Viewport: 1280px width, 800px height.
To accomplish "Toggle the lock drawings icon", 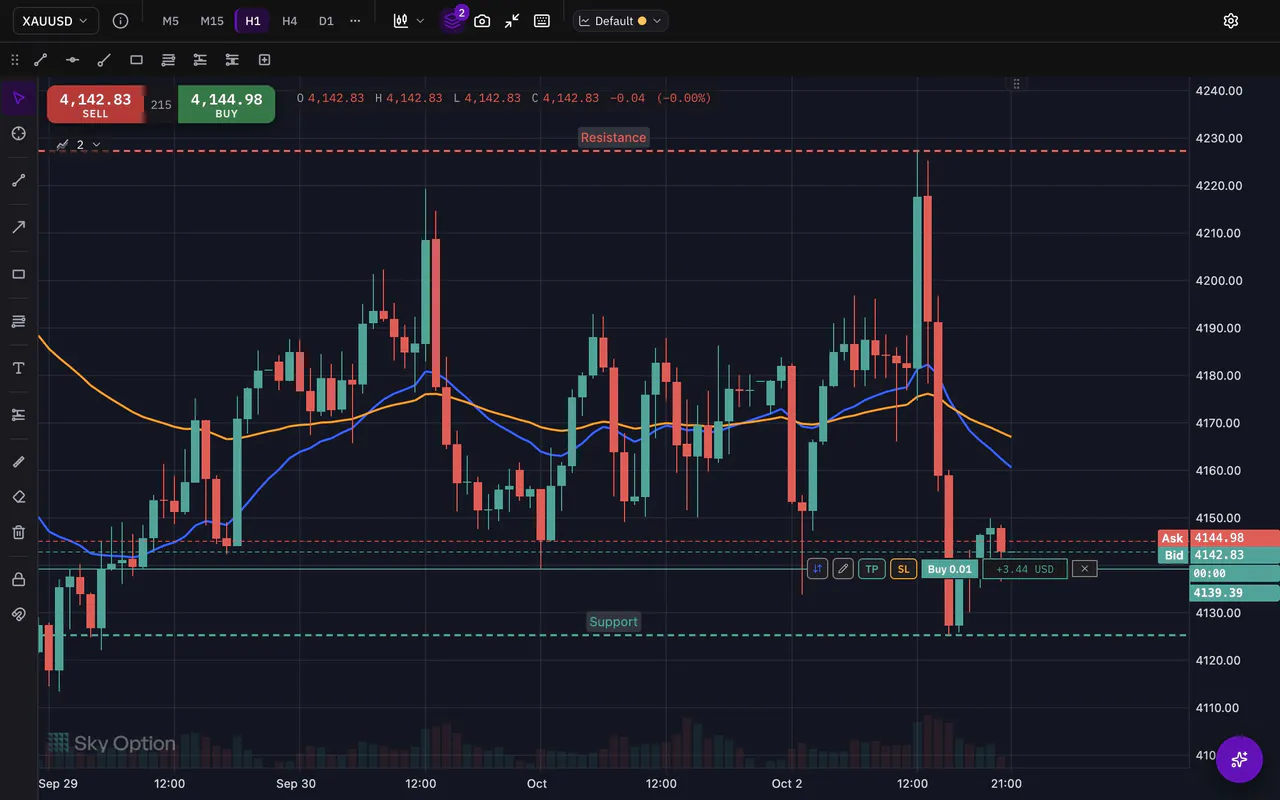I will (x=18, y=579).
